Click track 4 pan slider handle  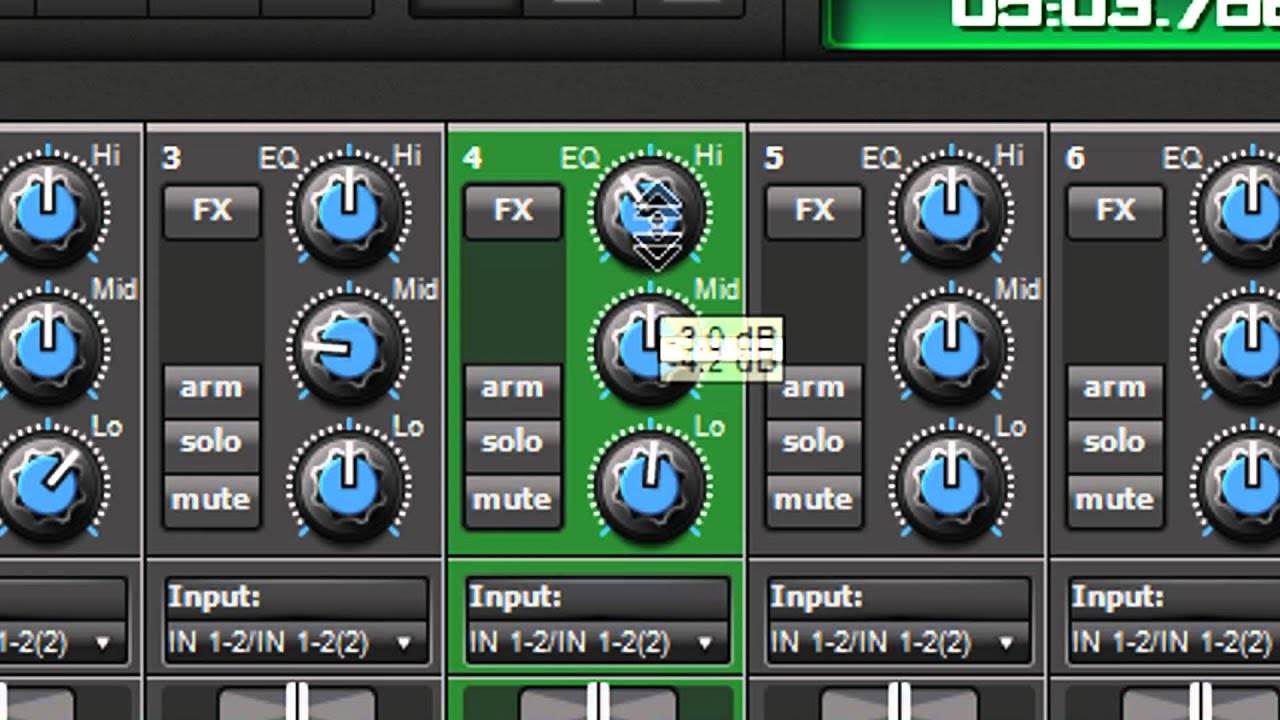(x=598, y=702)
